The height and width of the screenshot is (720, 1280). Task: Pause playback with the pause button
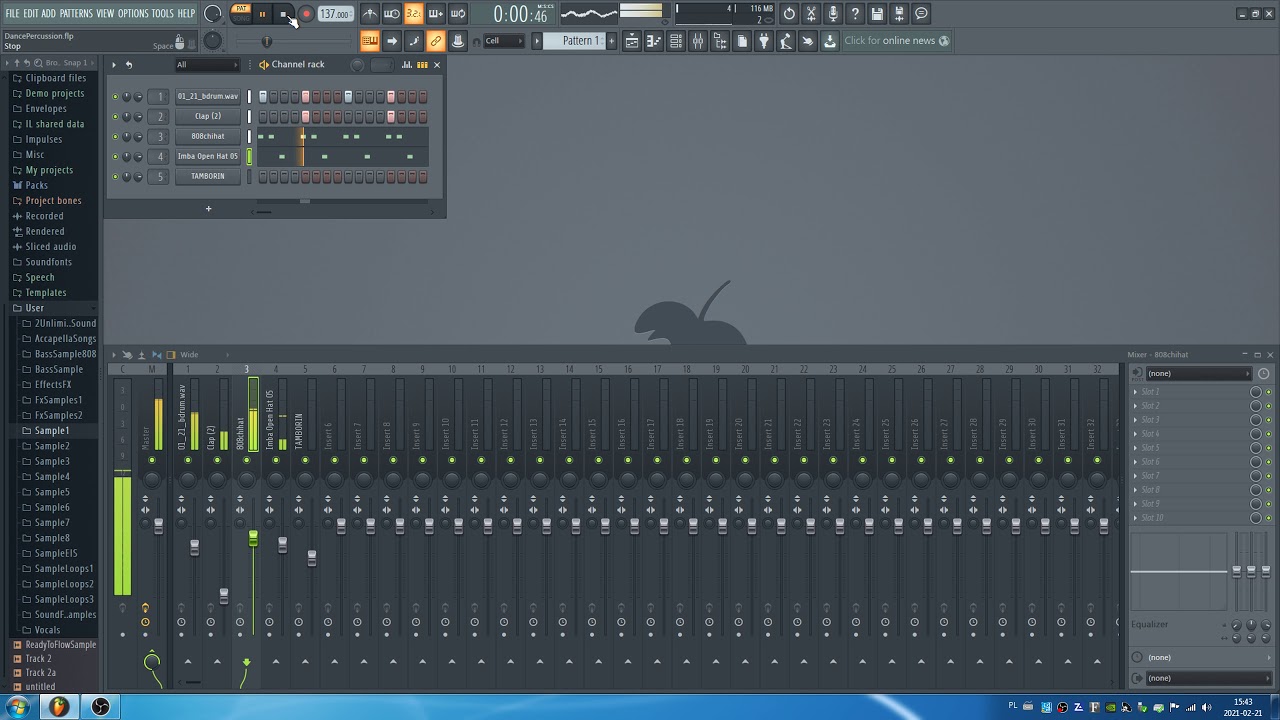262,14
